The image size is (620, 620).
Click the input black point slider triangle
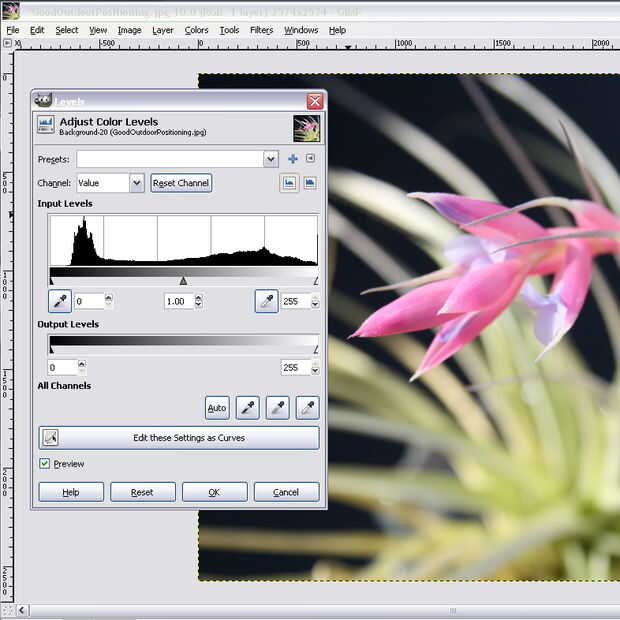[51, 281]
